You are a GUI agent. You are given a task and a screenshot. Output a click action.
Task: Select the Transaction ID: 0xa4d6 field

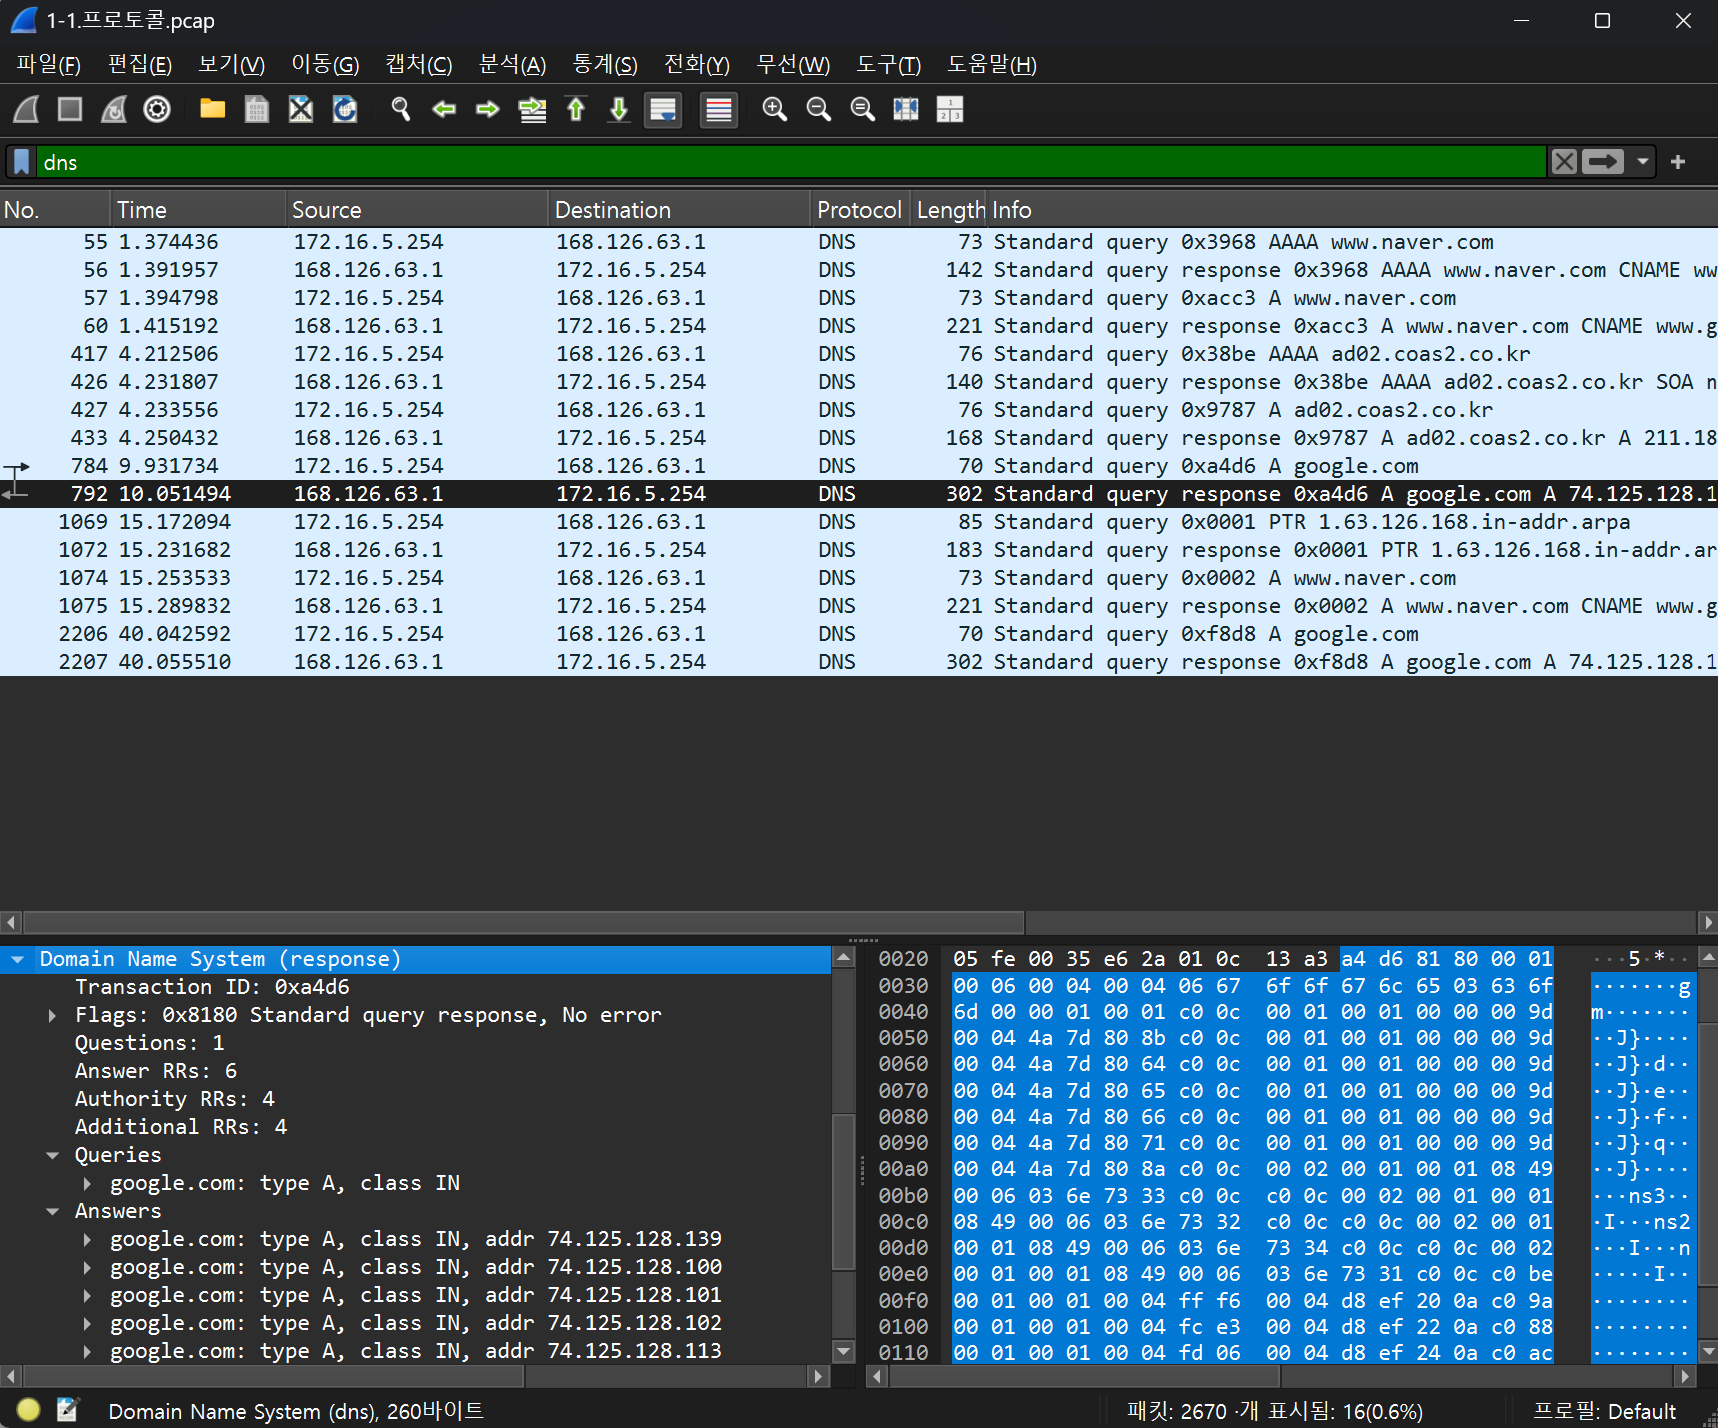pyautogui.click(x=212, y=987)
